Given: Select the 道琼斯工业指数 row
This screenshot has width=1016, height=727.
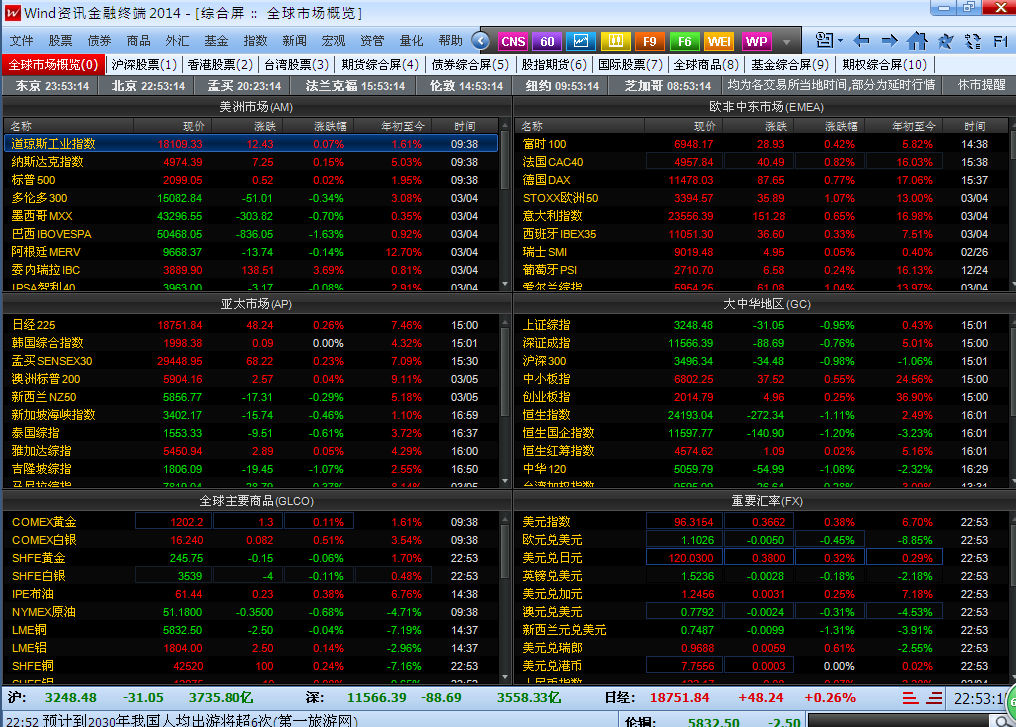Looking at the screenshot, I should 251,144.
